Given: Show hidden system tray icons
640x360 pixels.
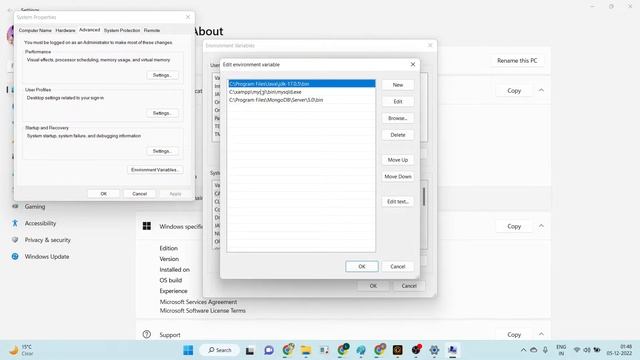Looking at the screenshot, I should [x=523, y=350].
